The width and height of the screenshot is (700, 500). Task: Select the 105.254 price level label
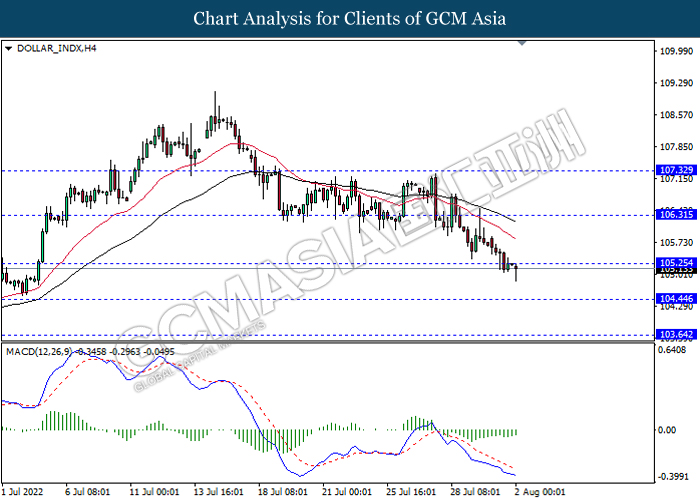(676, 262)
